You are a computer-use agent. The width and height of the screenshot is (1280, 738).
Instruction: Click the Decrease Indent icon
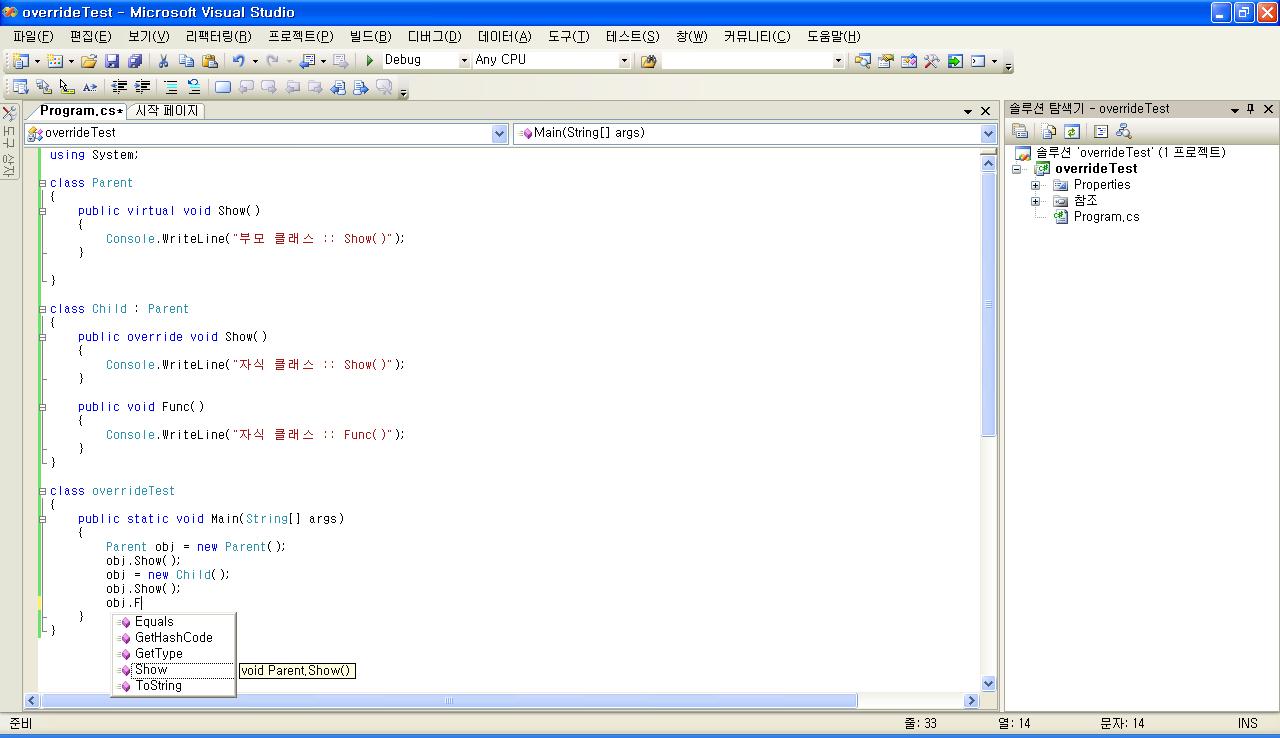pyautogui.click(x=119, y=87)
